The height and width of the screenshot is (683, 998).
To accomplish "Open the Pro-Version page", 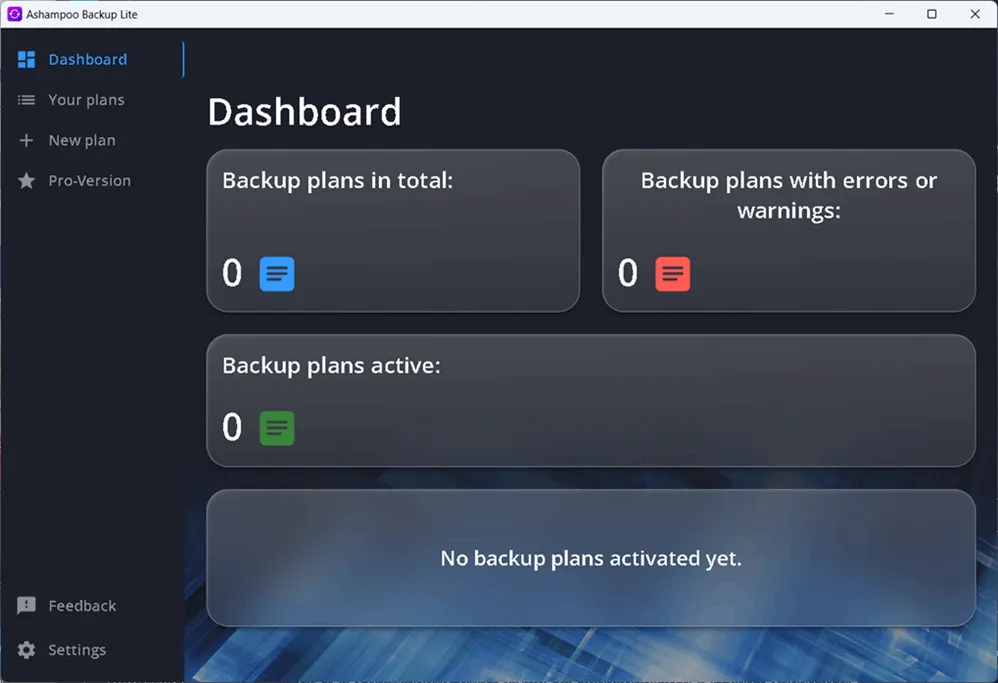I will [89, 181].
